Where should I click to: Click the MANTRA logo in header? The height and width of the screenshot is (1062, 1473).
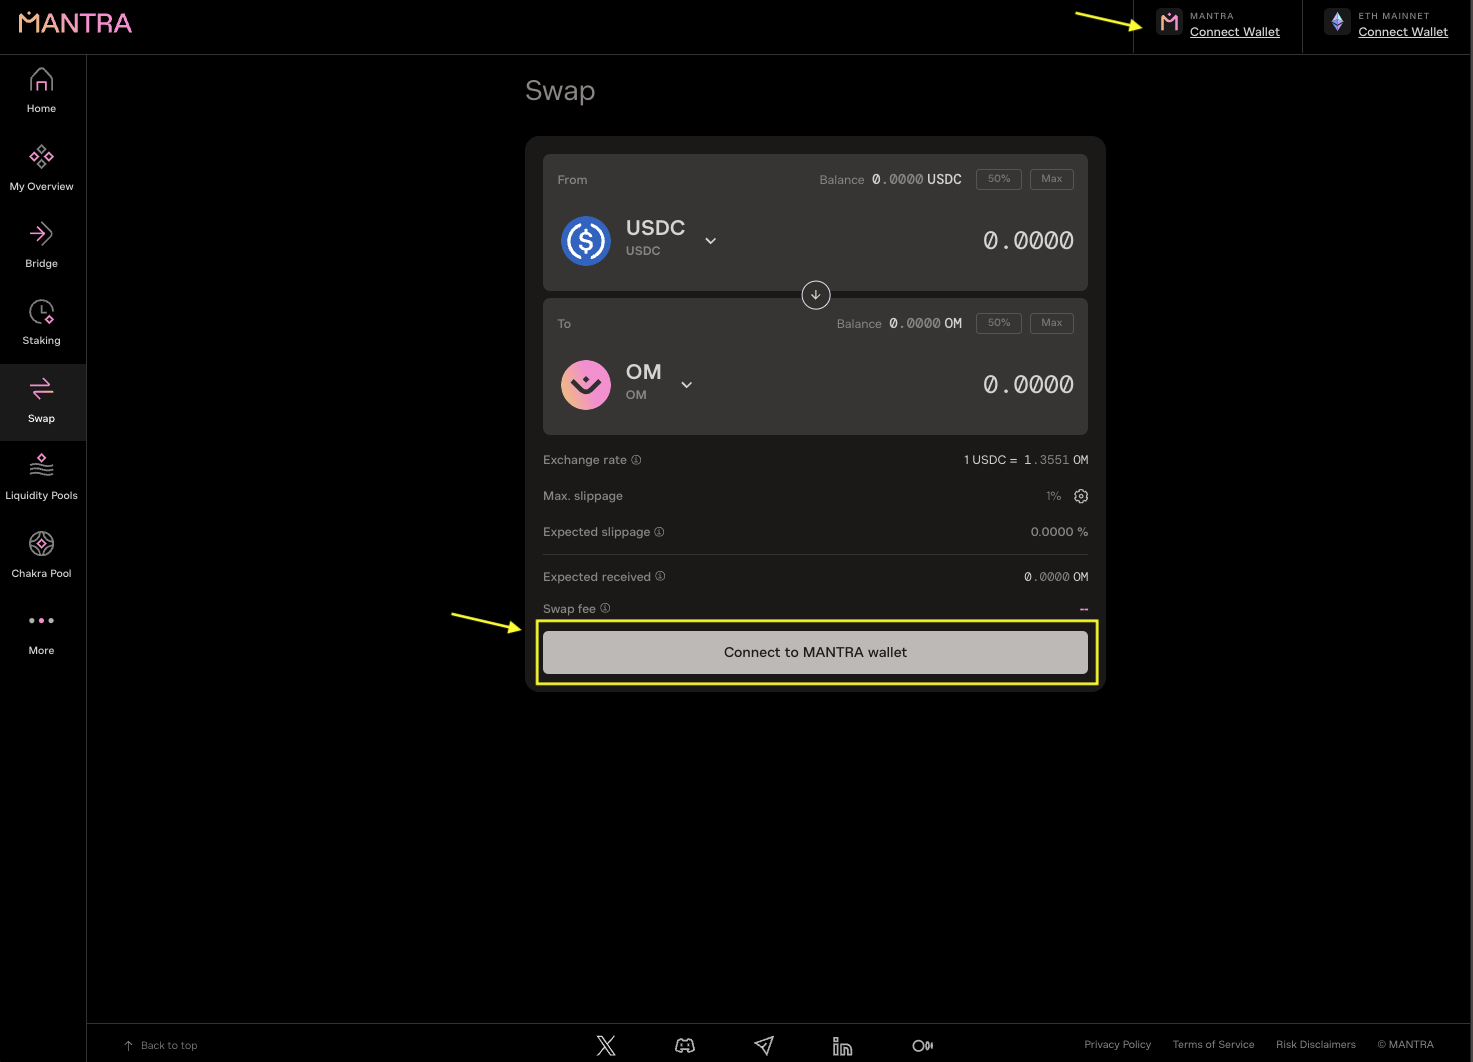click(75, 23)
